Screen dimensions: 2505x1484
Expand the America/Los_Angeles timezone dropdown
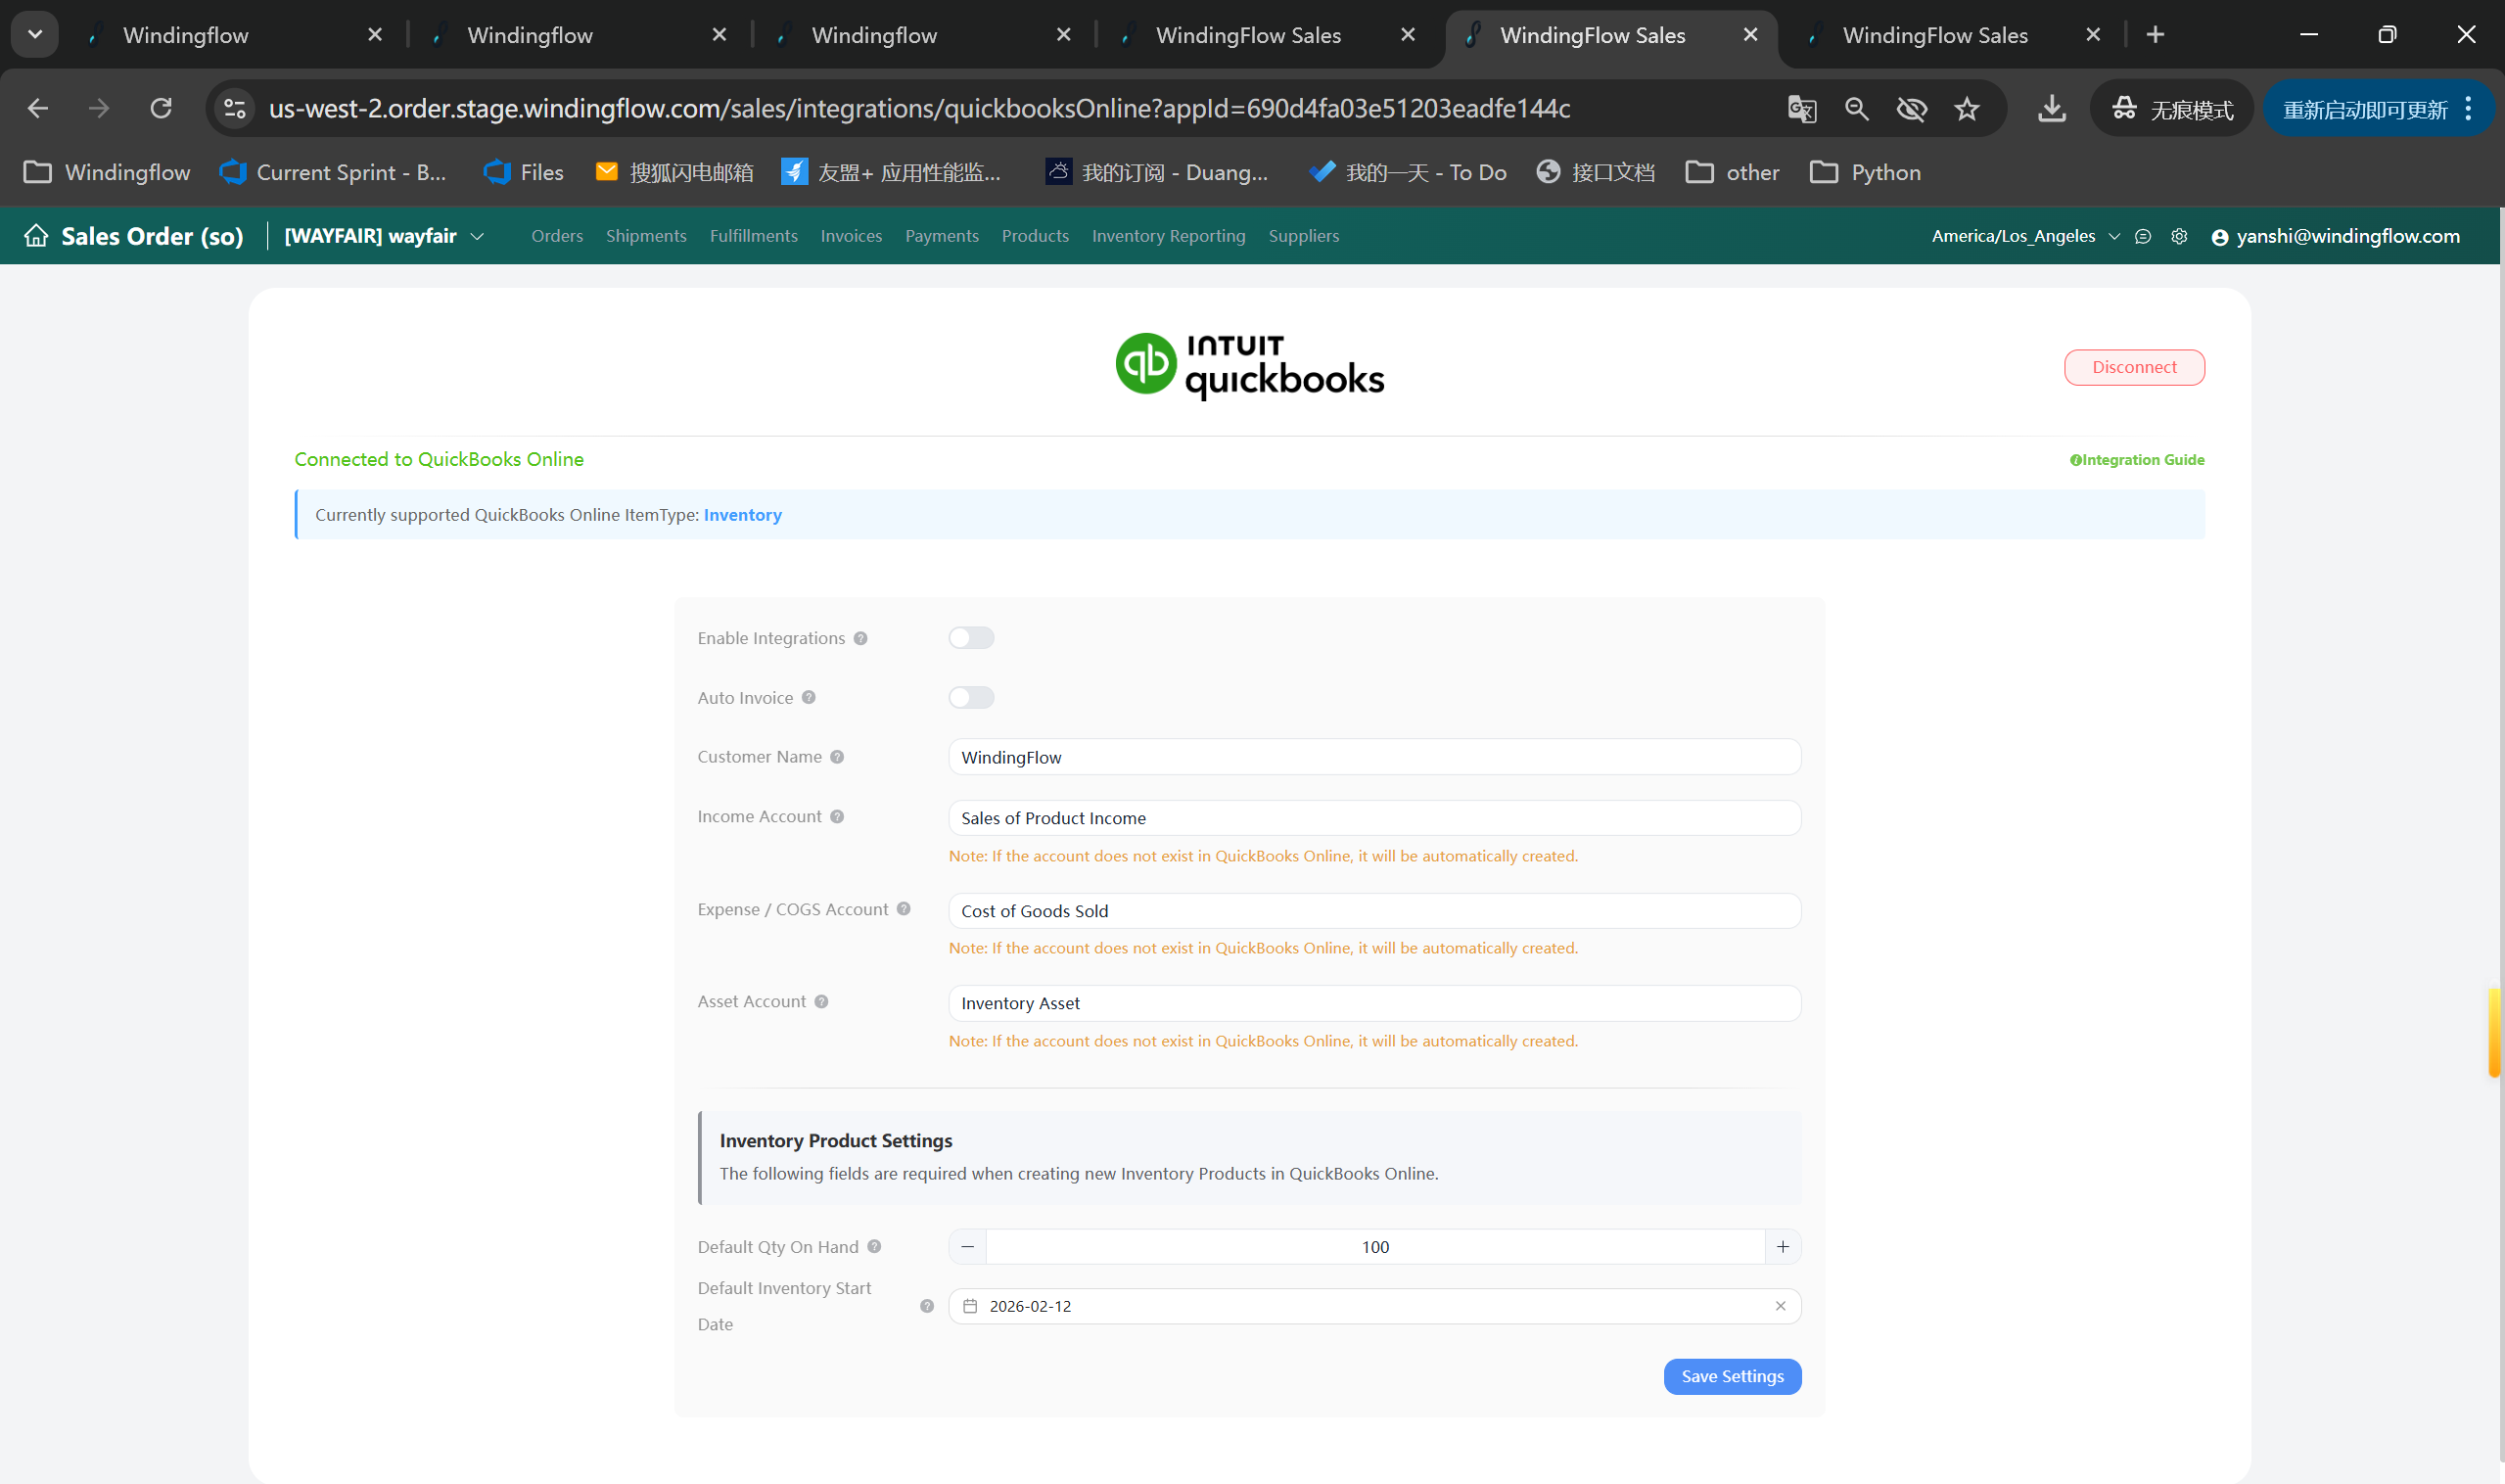coord(2113,236)
